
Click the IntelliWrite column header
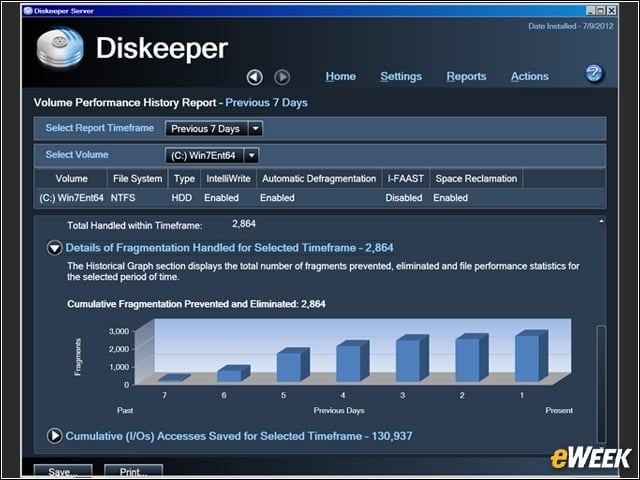229,179
